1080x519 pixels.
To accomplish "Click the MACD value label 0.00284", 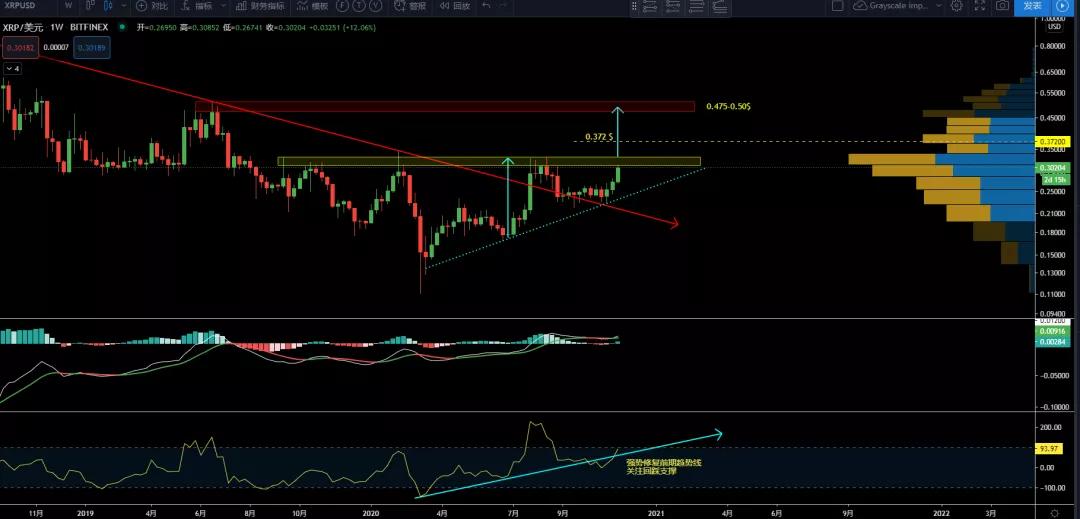I will (x=1051, y=341).
